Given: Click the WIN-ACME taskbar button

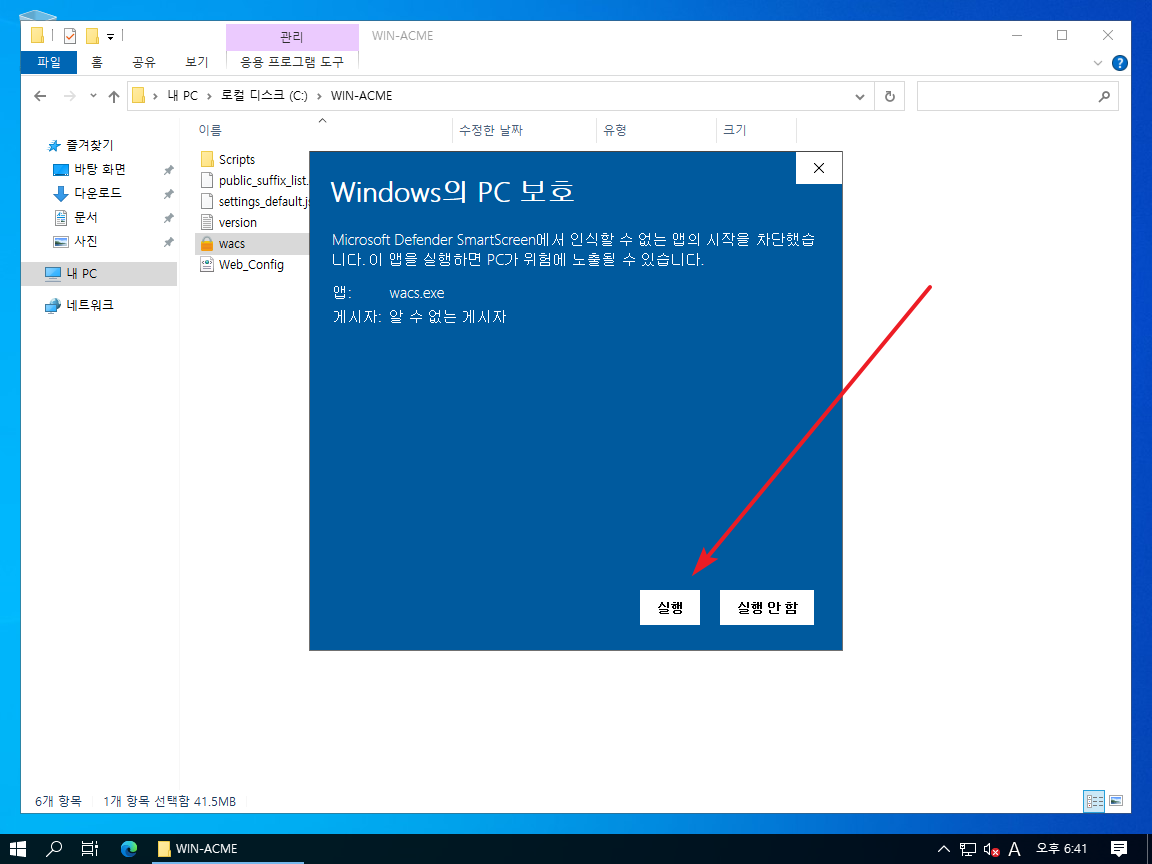Looking at the screenshot, I should 226,849.
